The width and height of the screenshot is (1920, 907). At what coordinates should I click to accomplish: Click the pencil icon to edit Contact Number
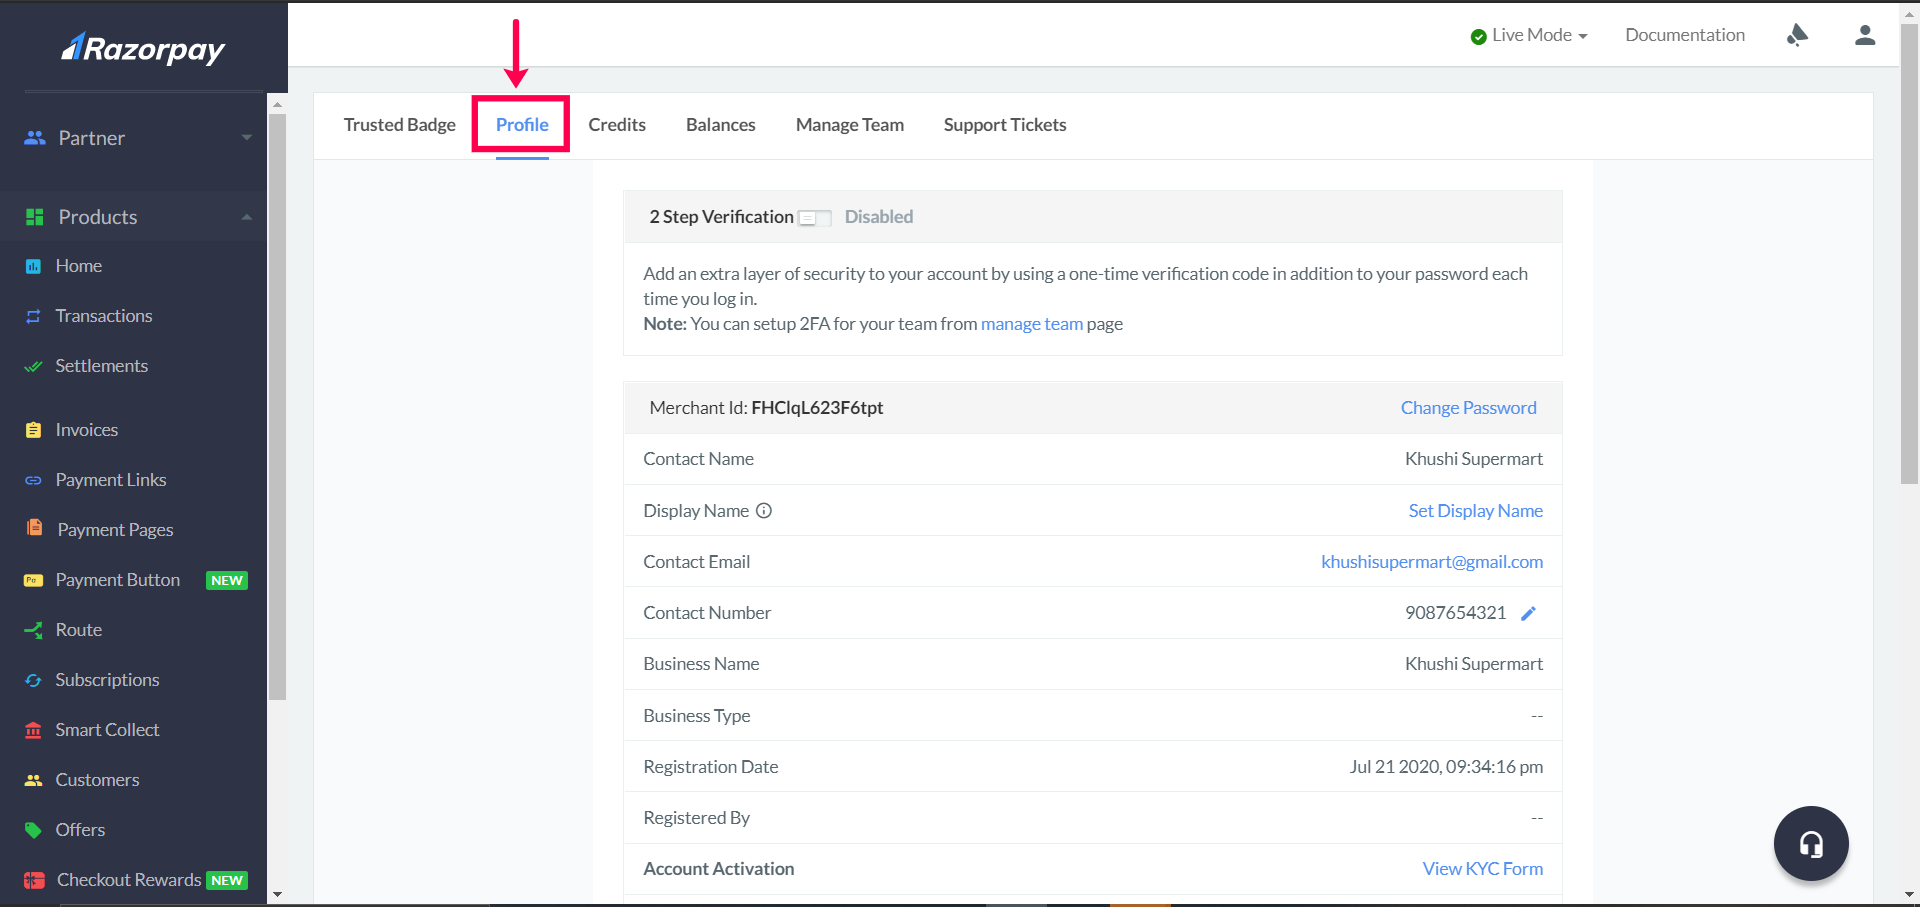(1528, 614)
